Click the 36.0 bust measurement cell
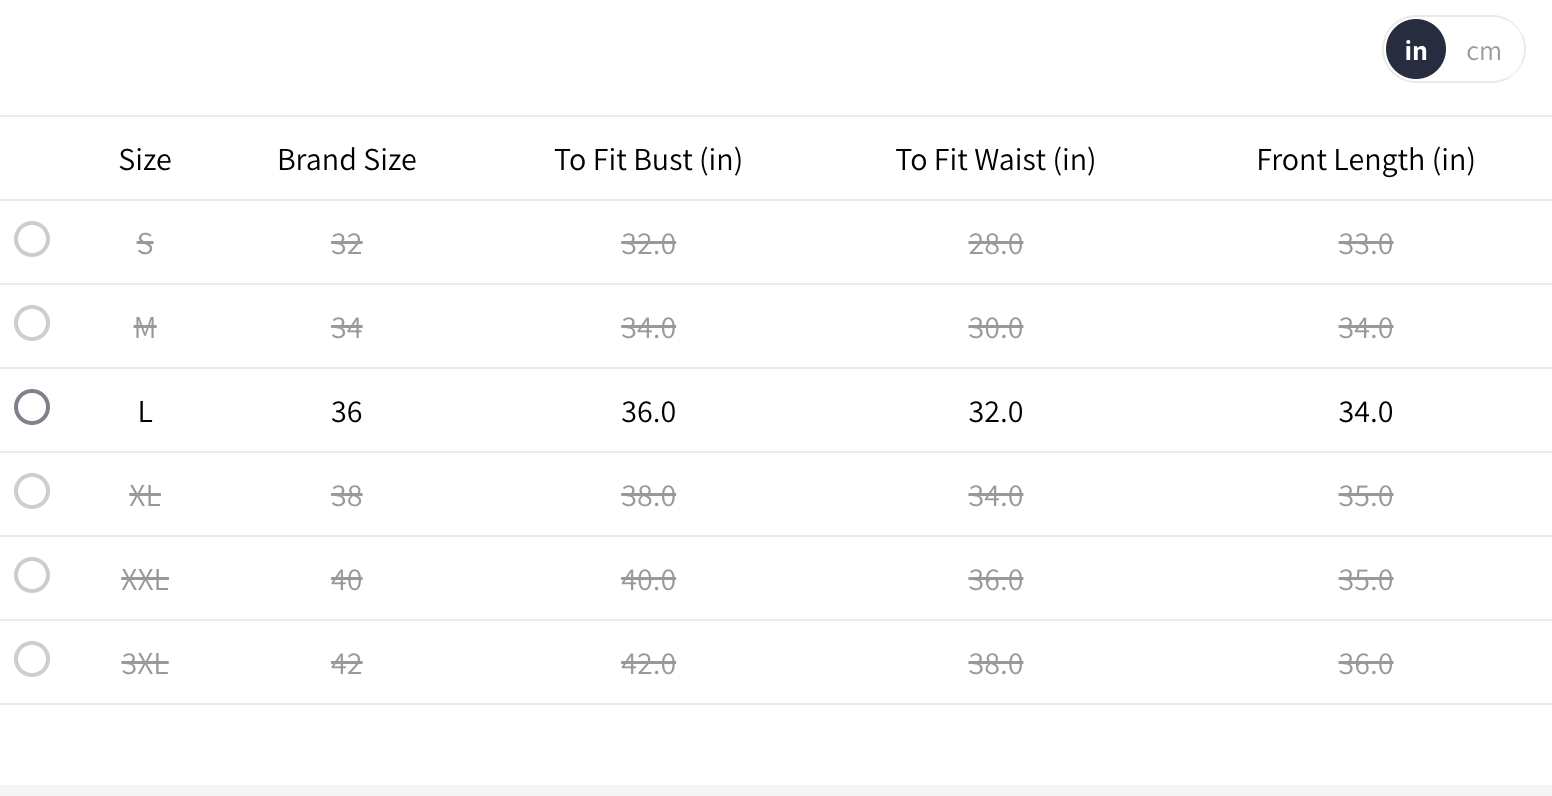The height and width of the screenshot is (796, 1552). click(x=648, y=412)
